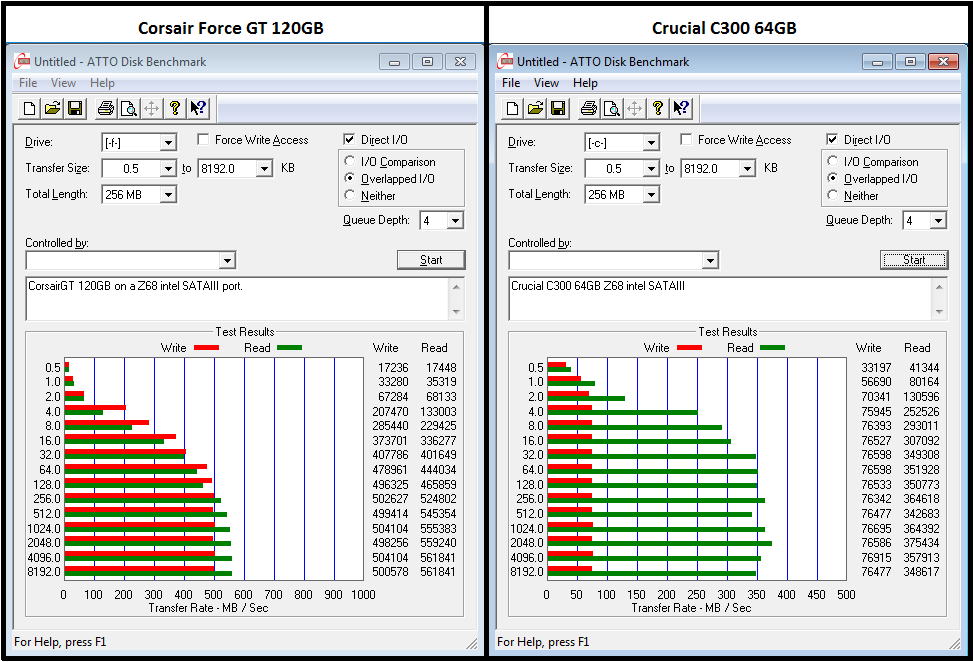The width and height of the screenshot is (973, 662).
Task: Open File menu in Crucial window
Action: (511, 83)
